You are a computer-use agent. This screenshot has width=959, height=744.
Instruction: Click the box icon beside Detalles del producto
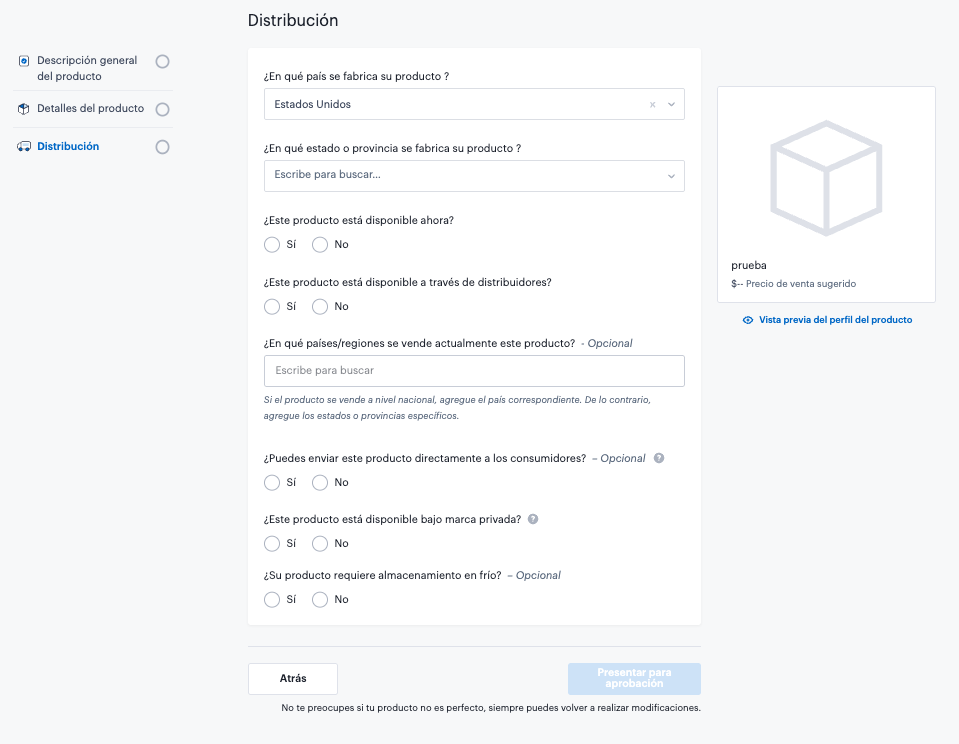[x=24, y=109]
